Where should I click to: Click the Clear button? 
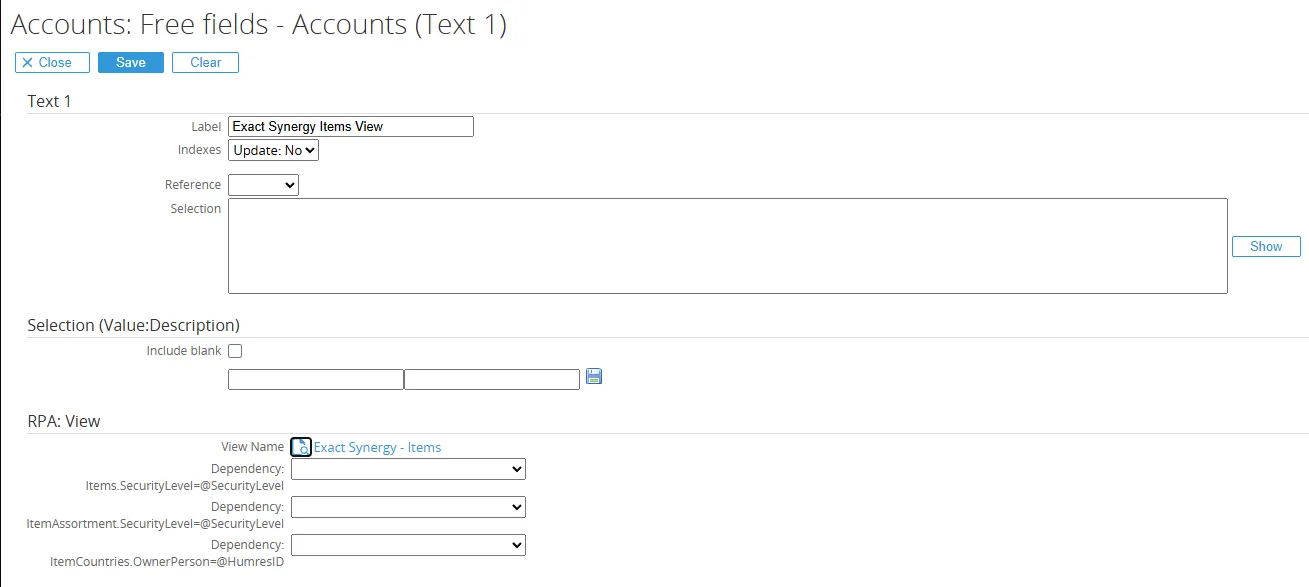pyautogui.click(x=205, y=62)
